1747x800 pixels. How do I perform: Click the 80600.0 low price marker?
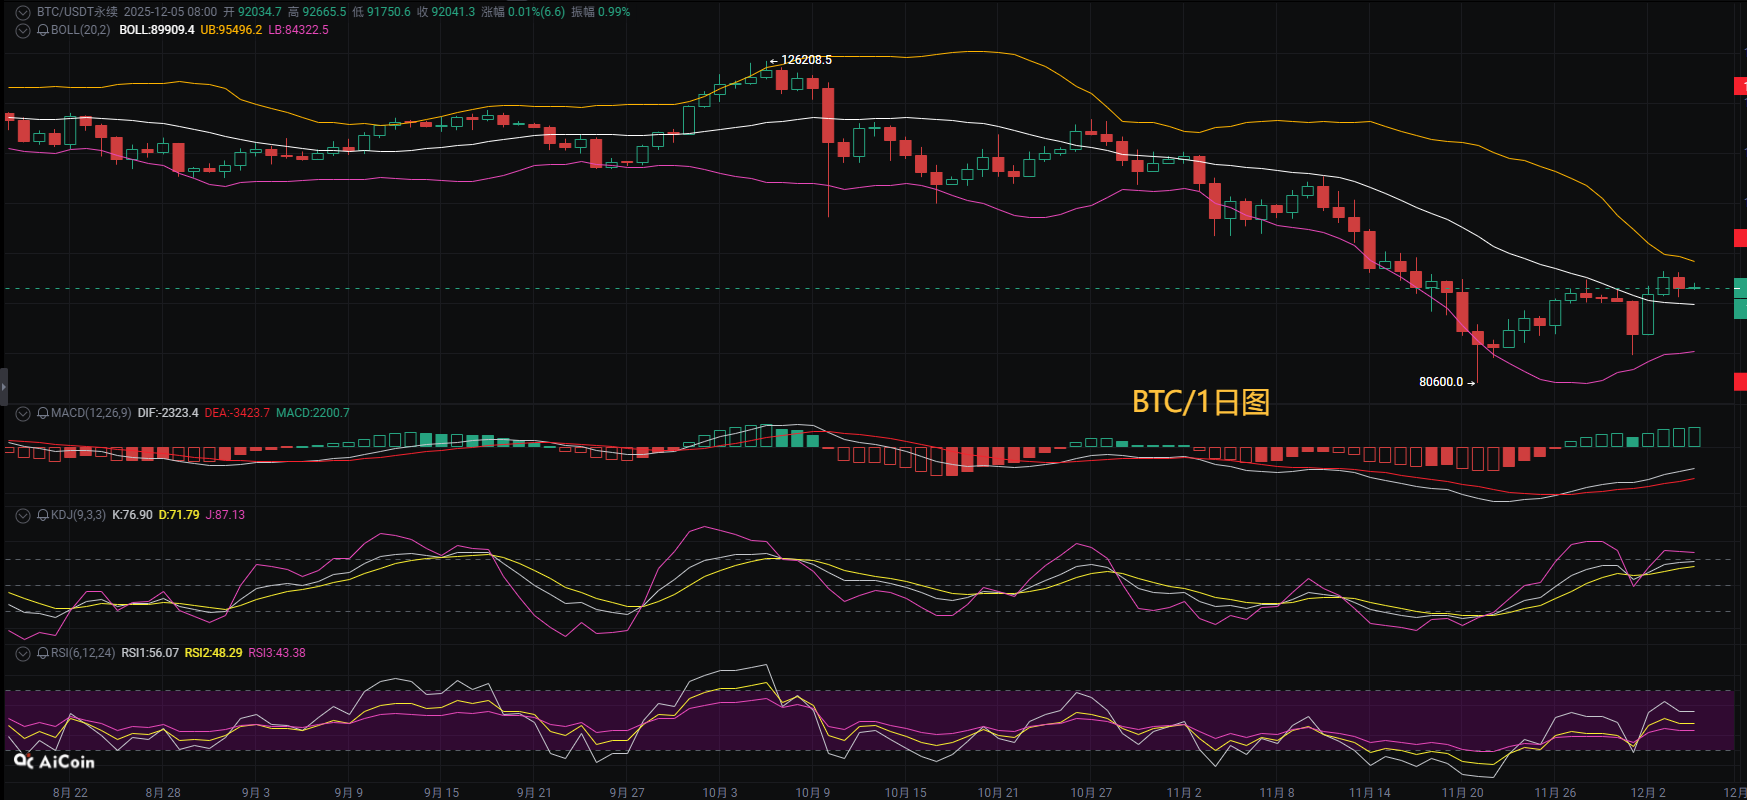click(1441, 382)
